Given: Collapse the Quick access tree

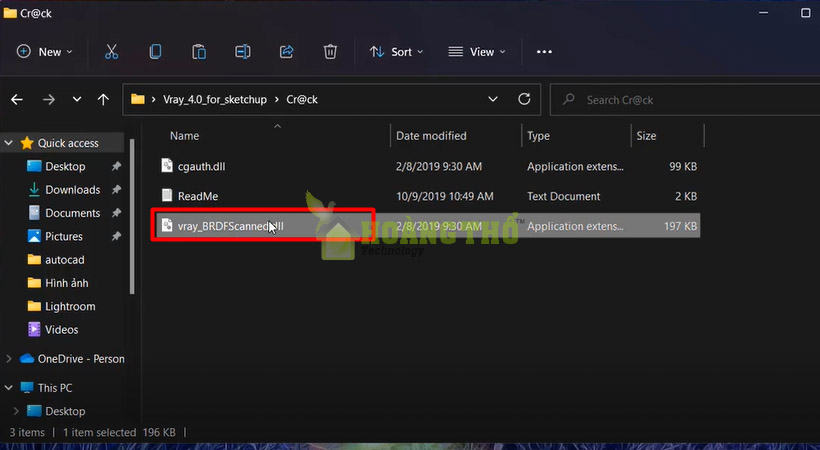Looking at the screenshot, I should point(9,143).
